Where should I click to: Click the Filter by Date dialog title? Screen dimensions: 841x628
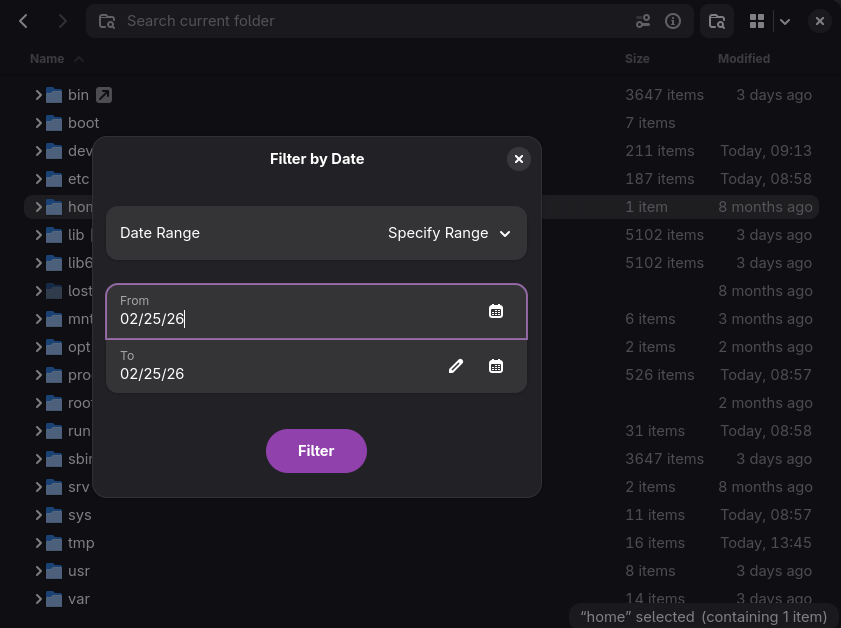coord(316,159)
